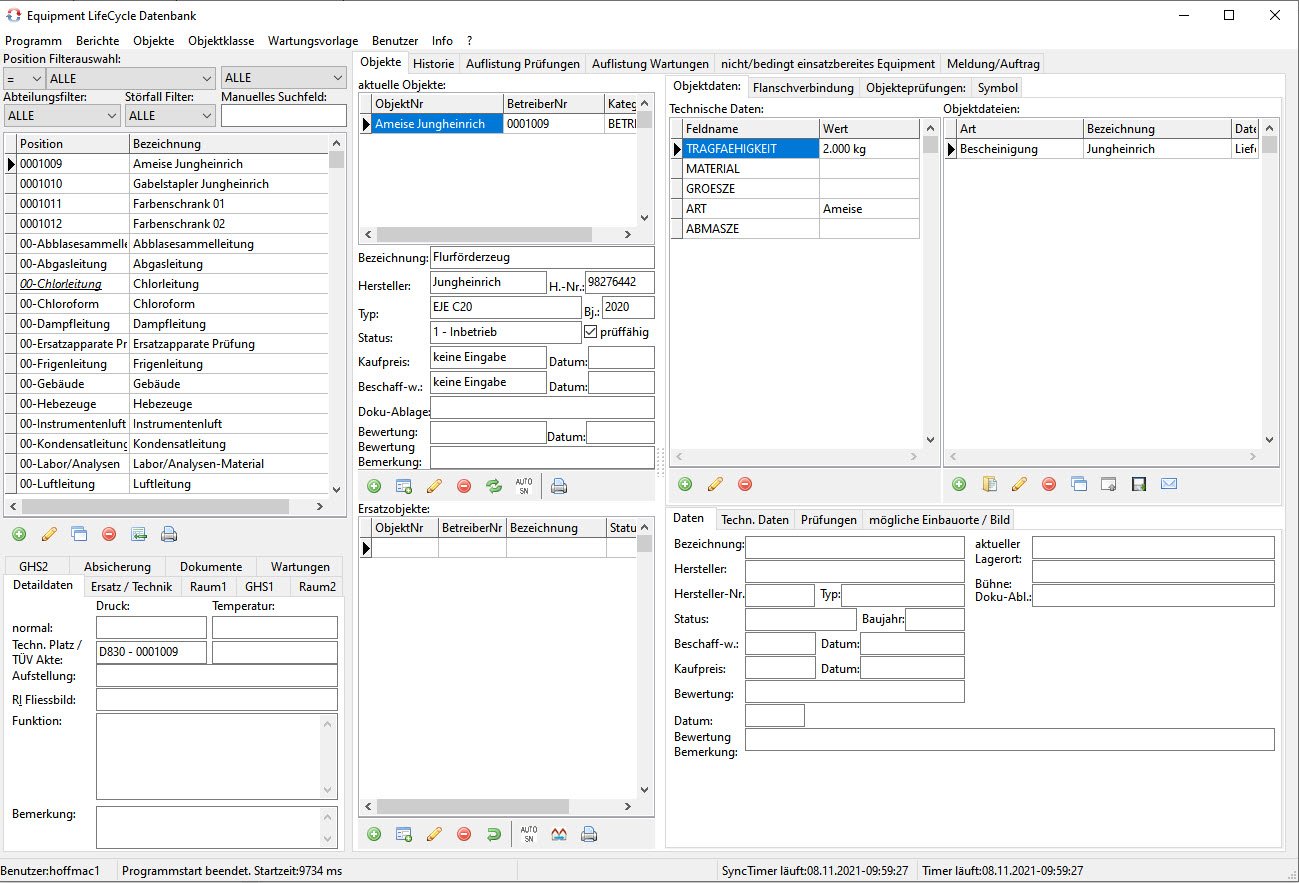Switch to the Auflistung Prüfungen tab
The image size is (1299, 883).
522,64
